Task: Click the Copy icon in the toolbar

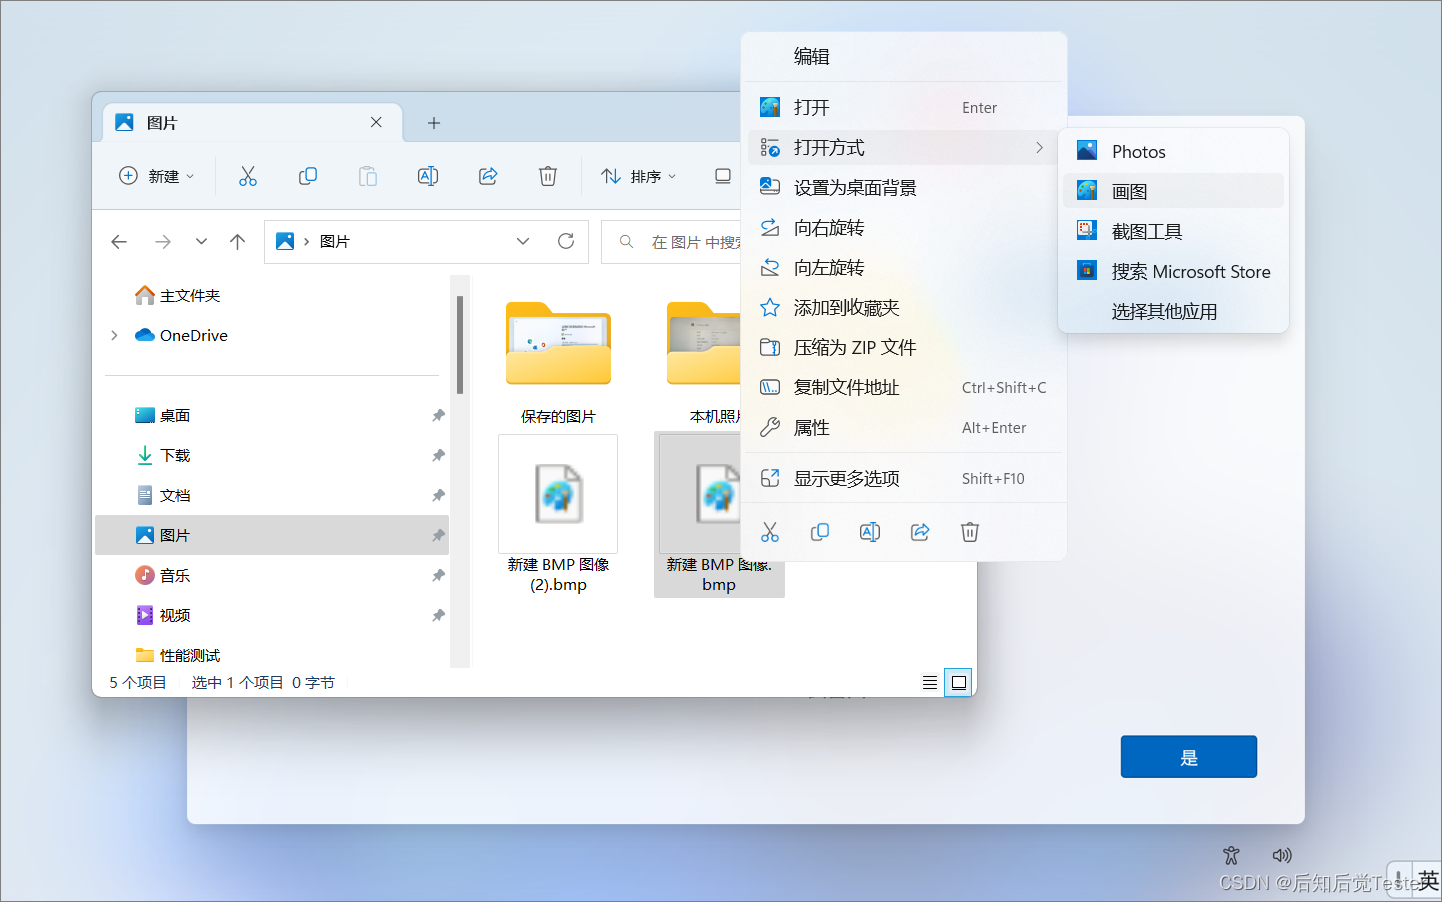Action: 308,175
